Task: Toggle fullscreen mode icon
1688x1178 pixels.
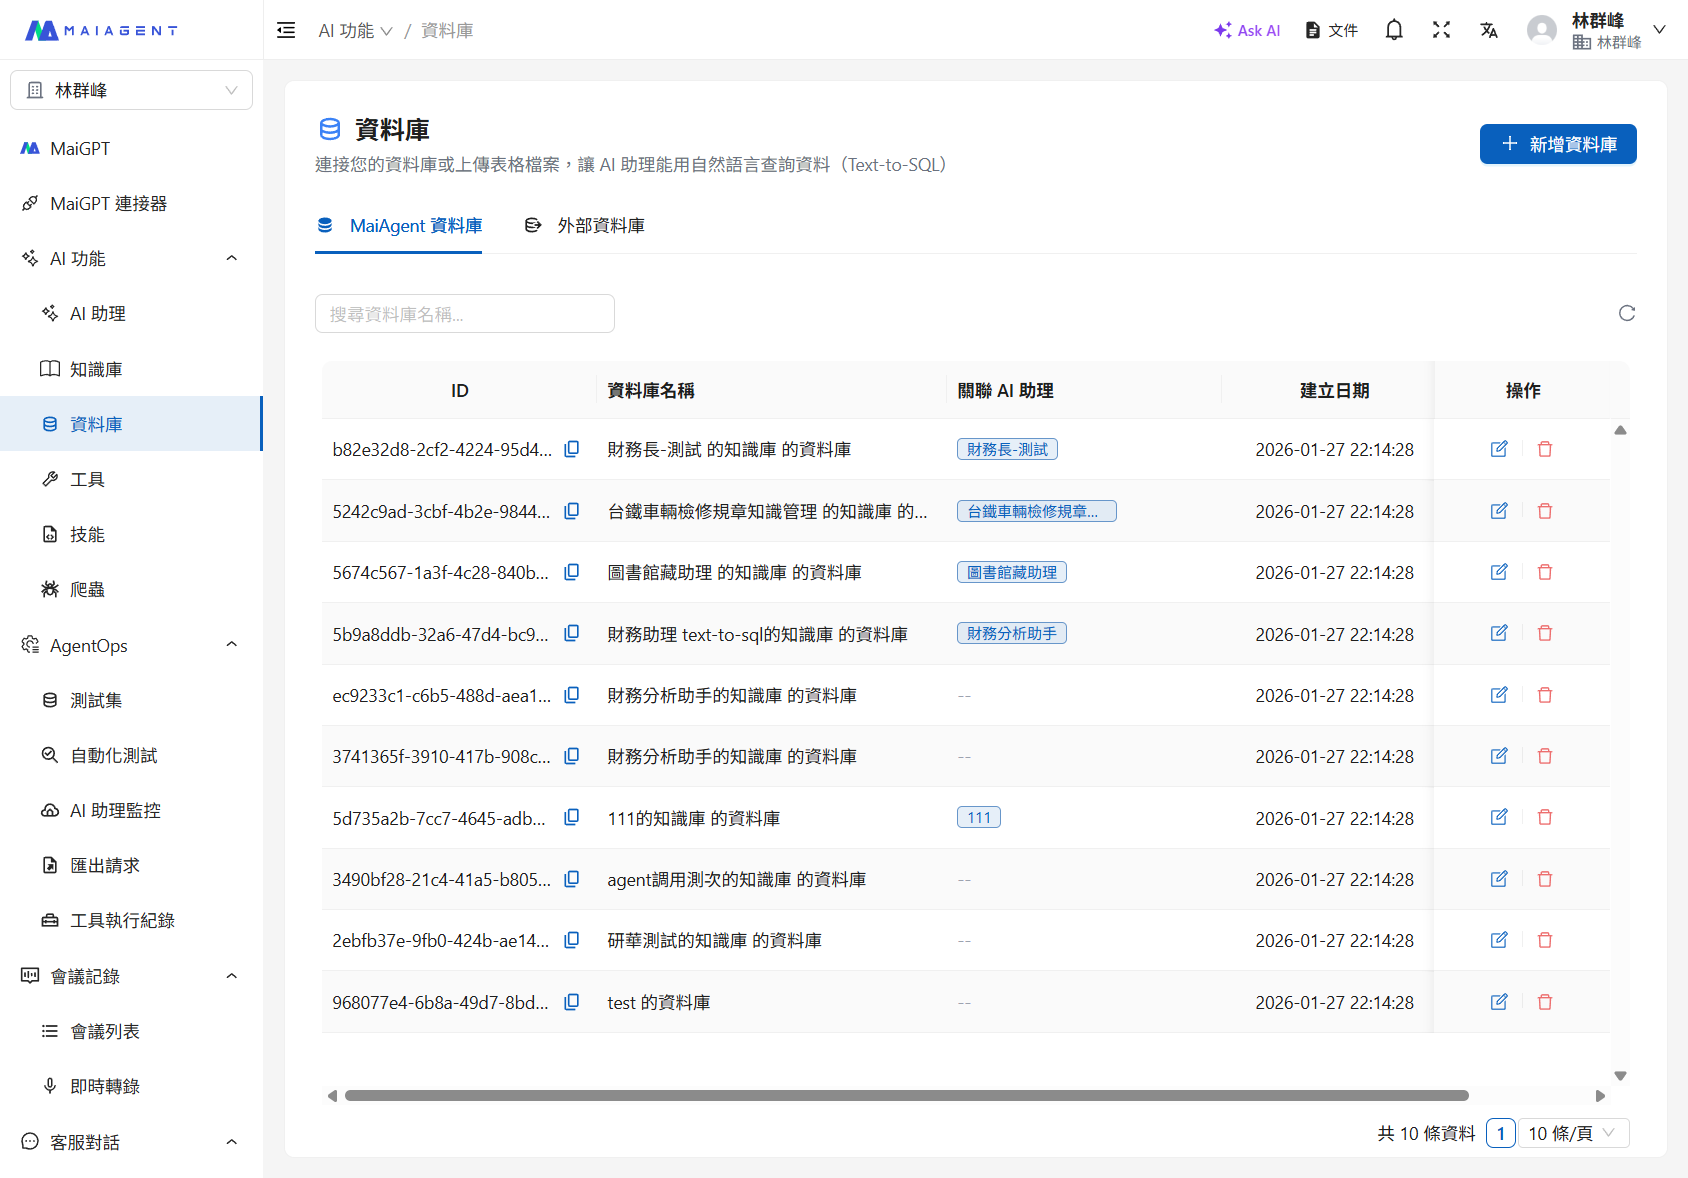Action: (x=1441, y=30)
